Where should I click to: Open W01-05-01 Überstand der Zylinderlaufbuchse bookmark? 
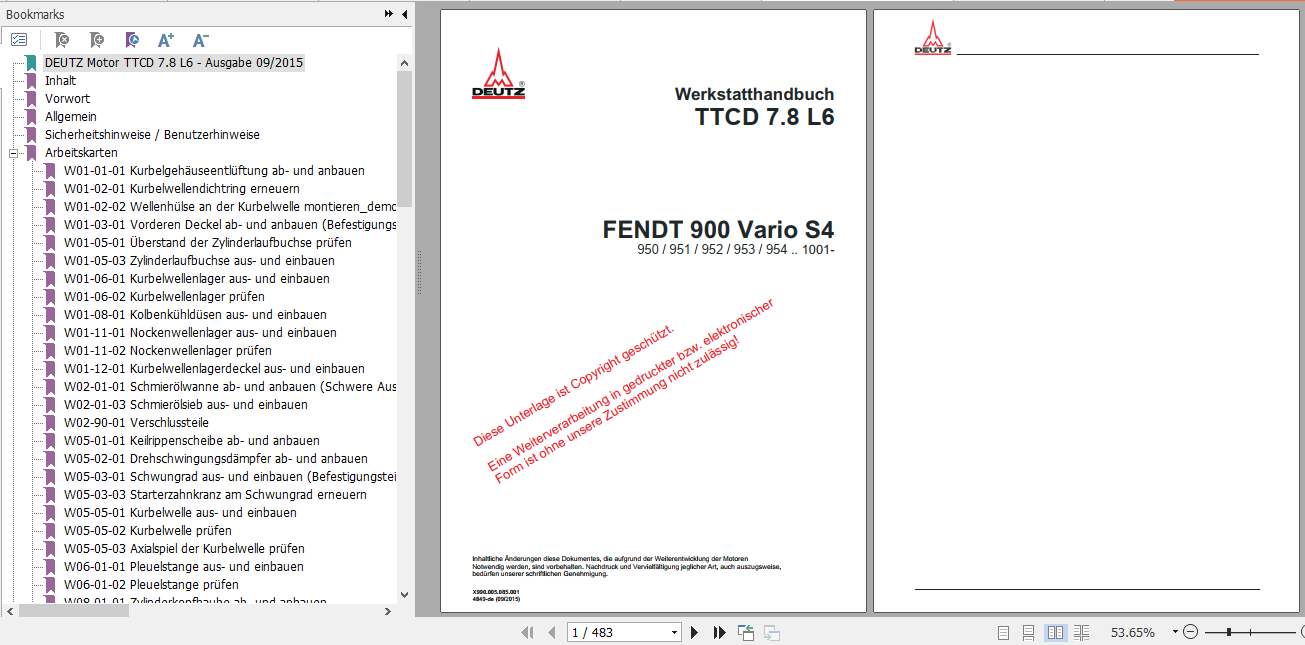pyautogui.click(x=208, y=242)
